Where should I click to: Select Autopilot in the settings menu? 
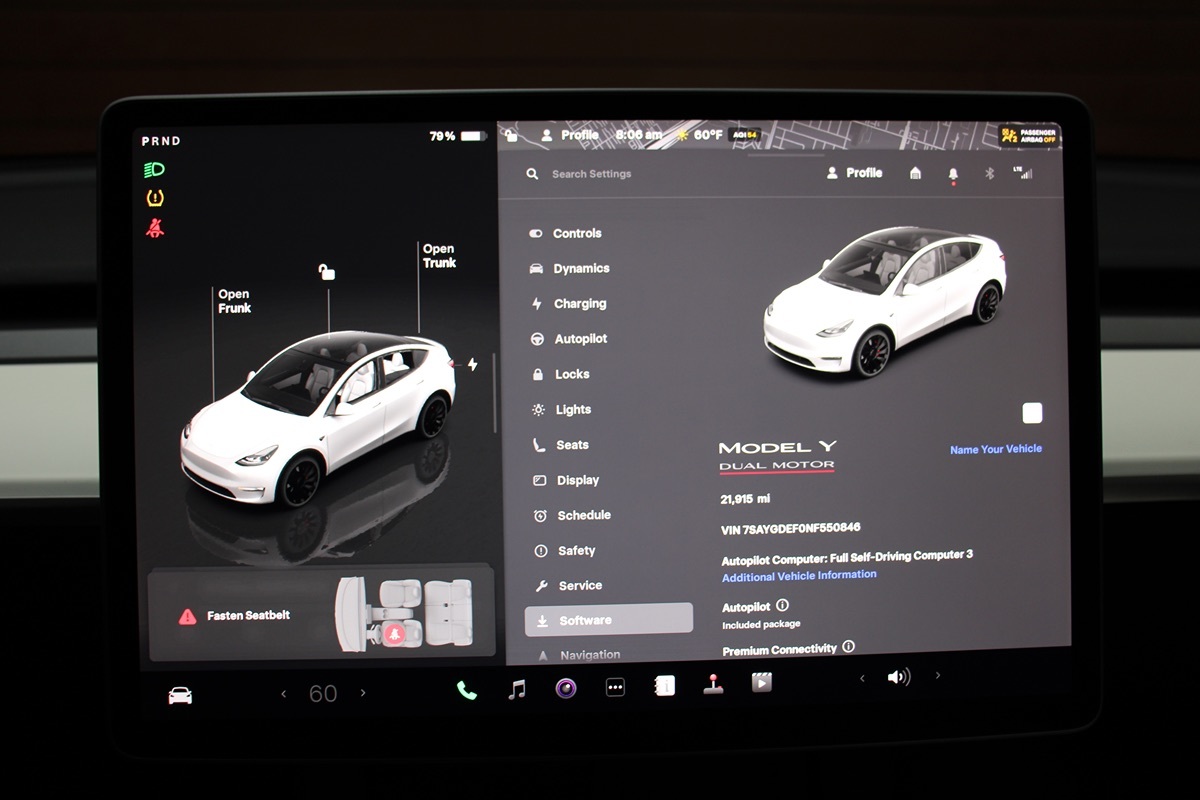(x=580, y=339)
